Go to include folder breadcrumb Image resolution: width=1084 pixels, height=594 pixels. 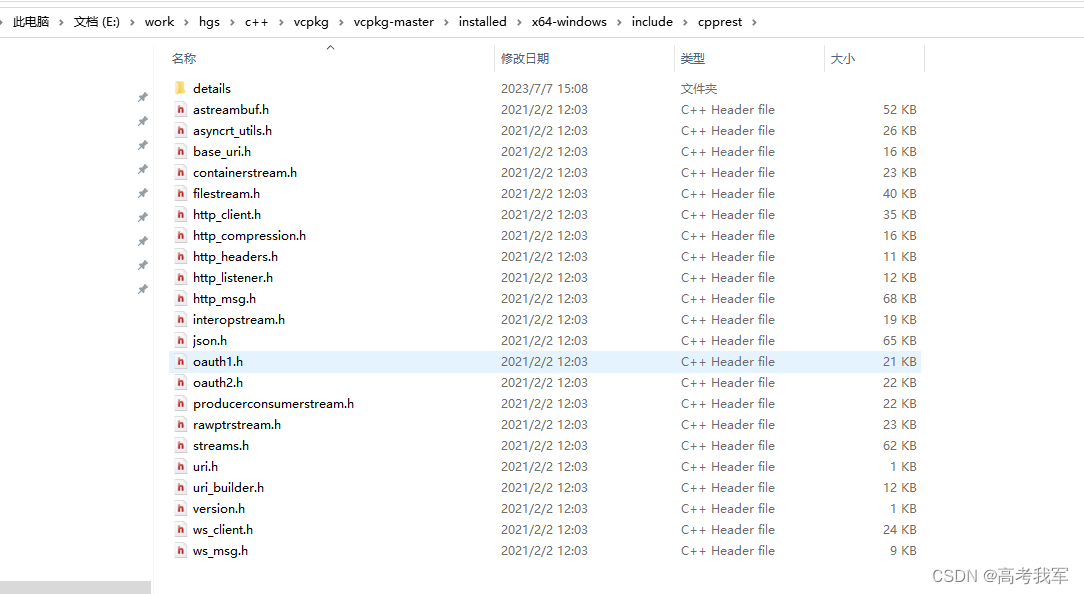pos(652,22)
